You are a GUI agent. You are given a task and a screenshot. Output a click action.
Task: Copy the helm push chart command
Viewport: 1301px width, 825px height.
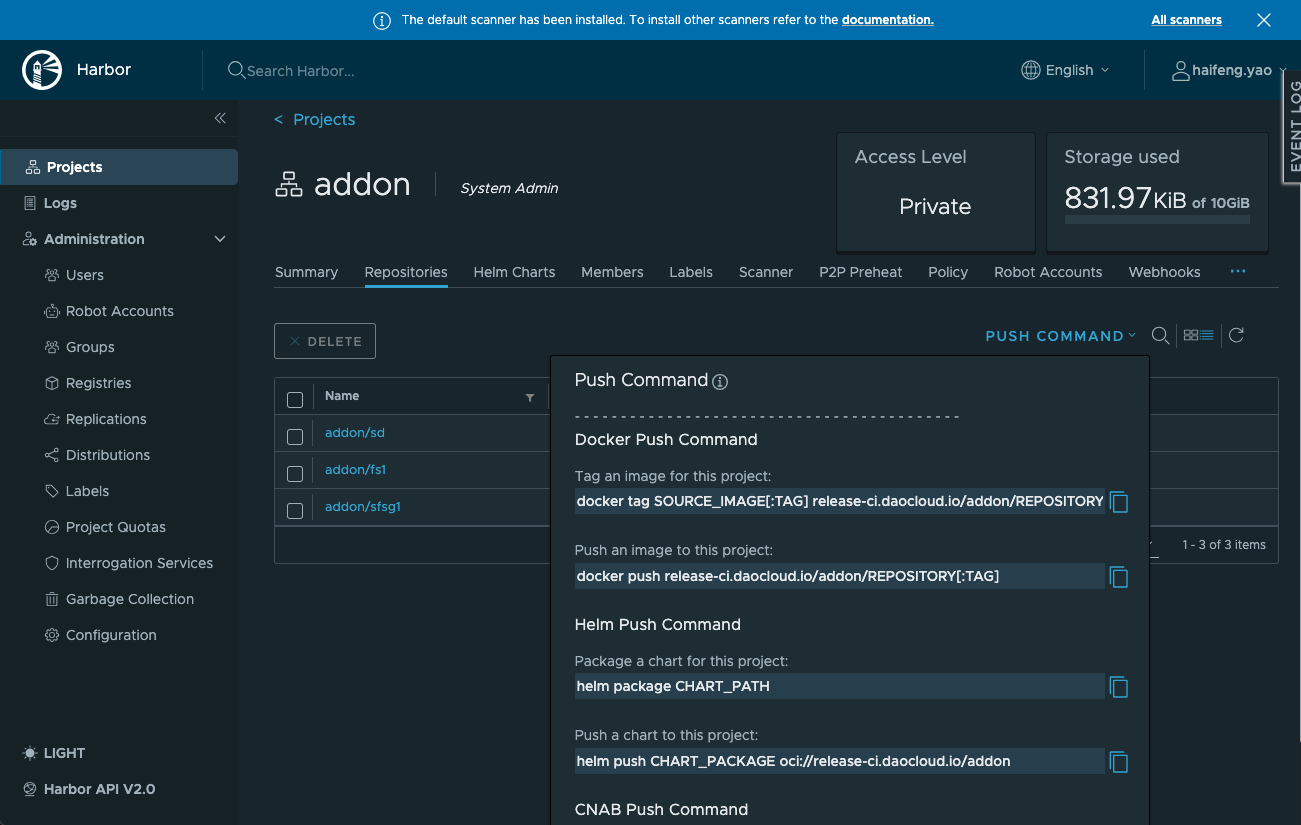(x=1119, y=762)
